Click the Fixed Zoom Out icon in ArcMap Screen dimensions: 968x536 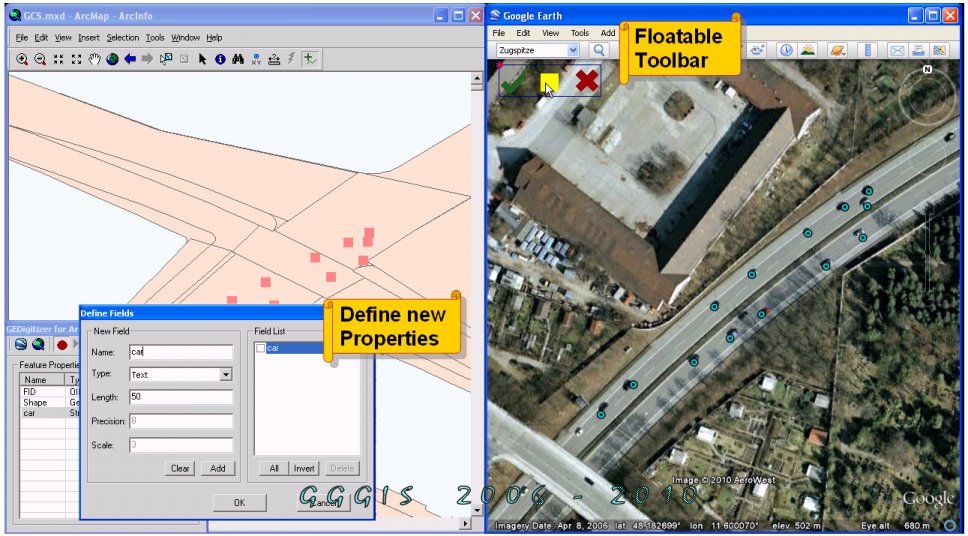[x=77, y=59]
